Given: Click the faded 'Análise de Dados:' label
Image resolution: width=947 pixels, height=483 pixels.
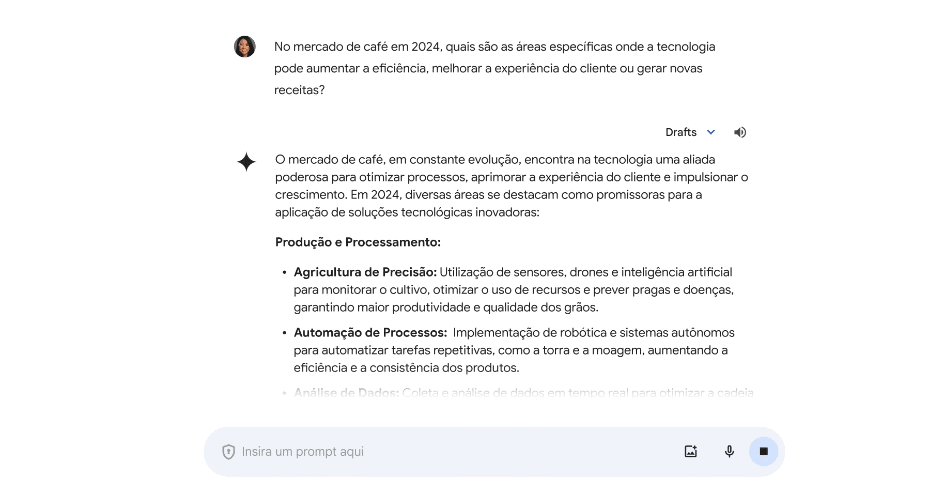Looking at the screenshot, I should coord(347,392).
